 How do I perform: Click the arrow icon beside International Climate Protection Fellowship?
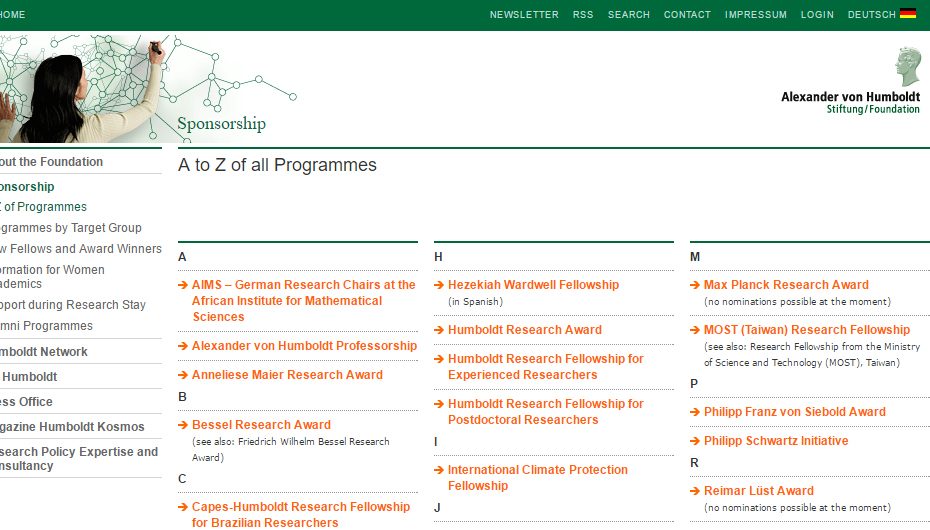click(x=439, y=470)
